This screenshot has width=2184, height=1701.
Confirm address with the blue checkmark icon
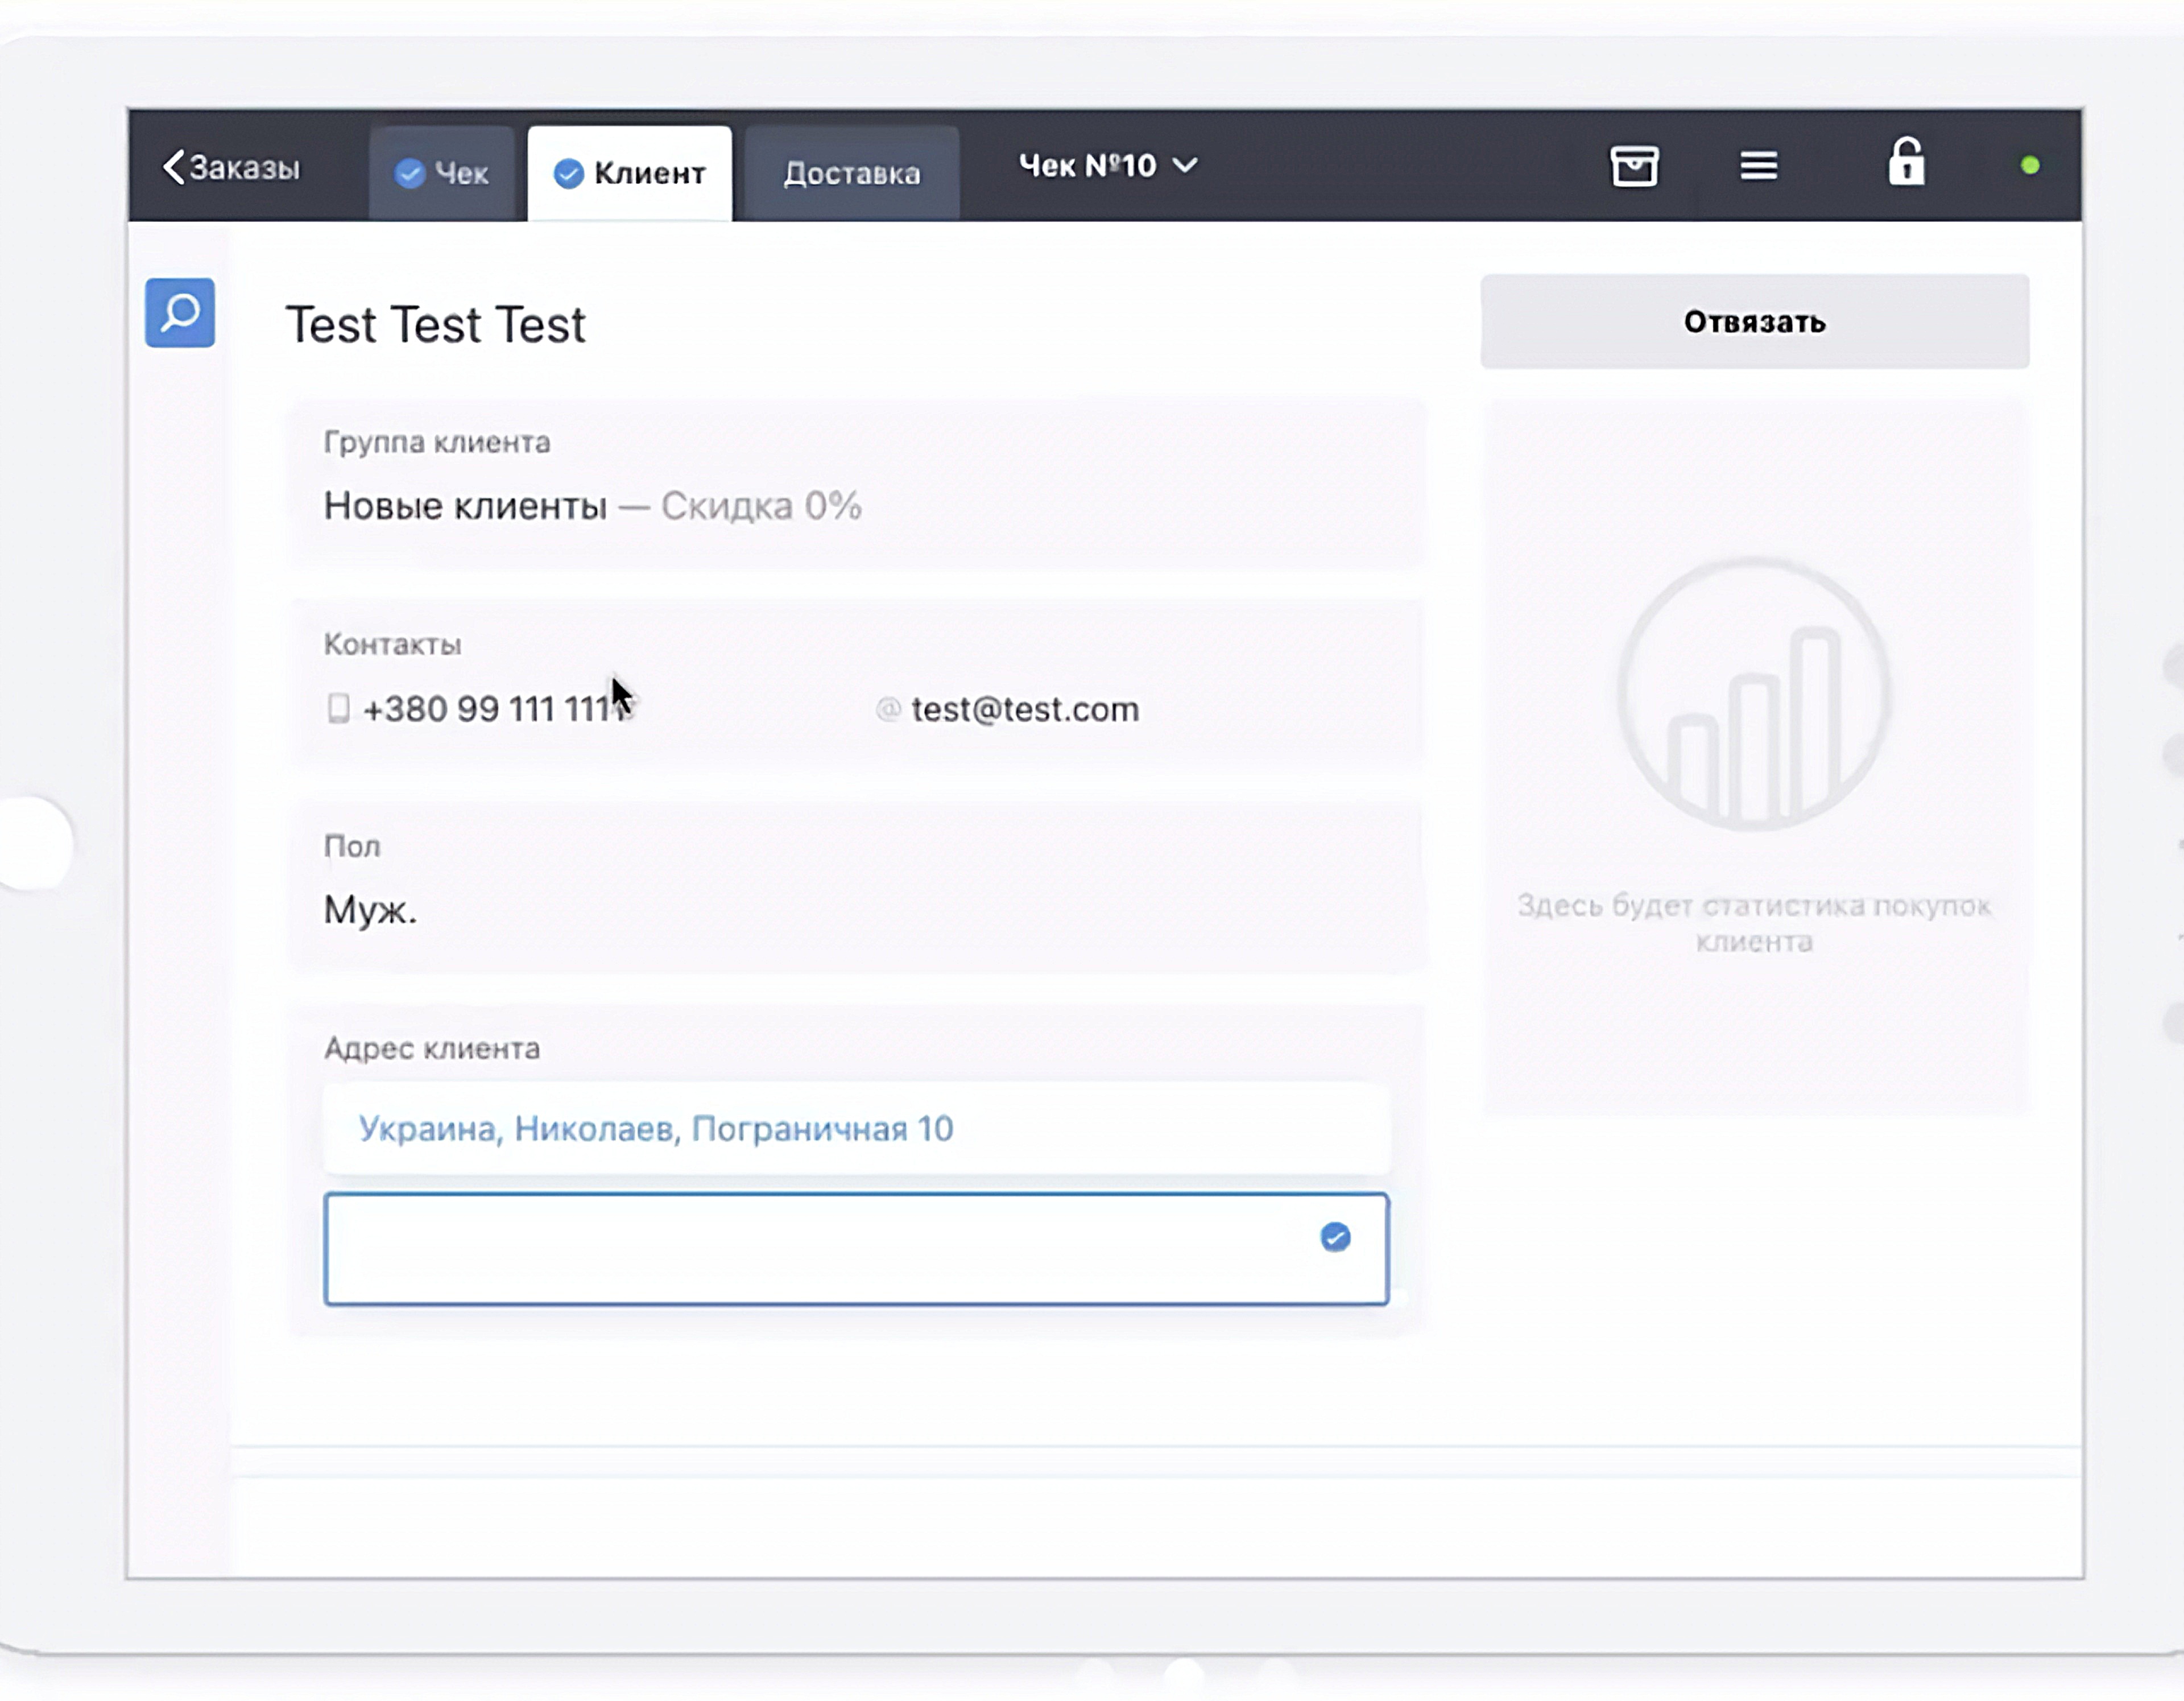pos(1335,1238)
